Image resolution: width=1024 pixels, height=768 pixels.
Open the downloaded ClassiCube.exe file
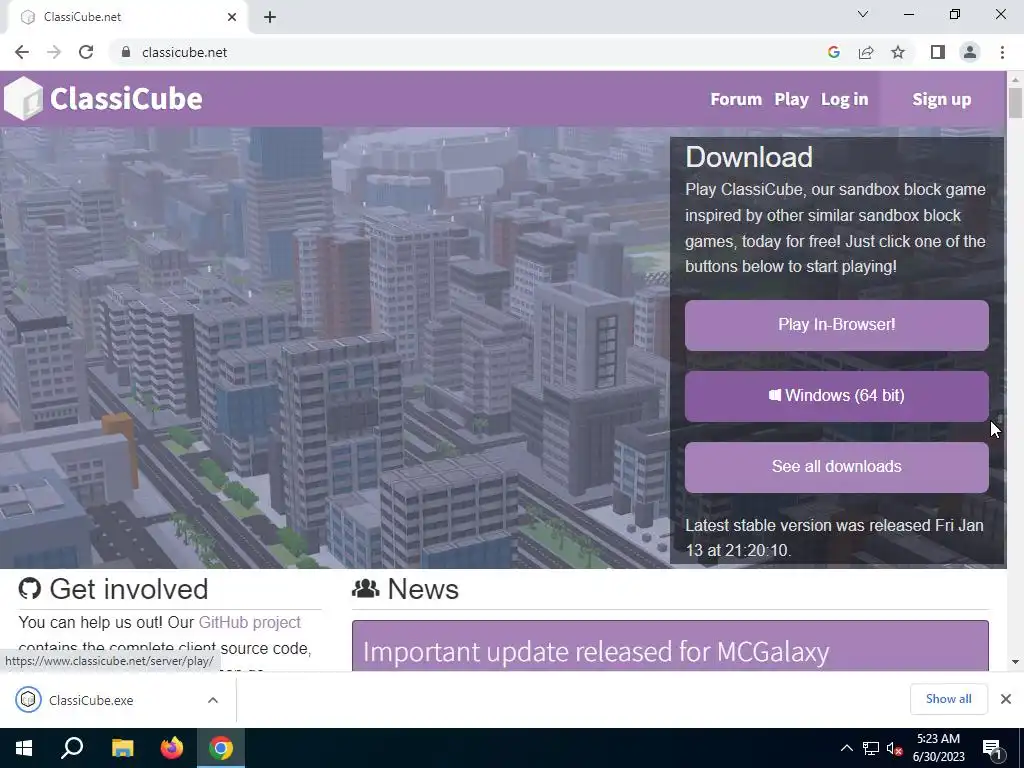91,700
